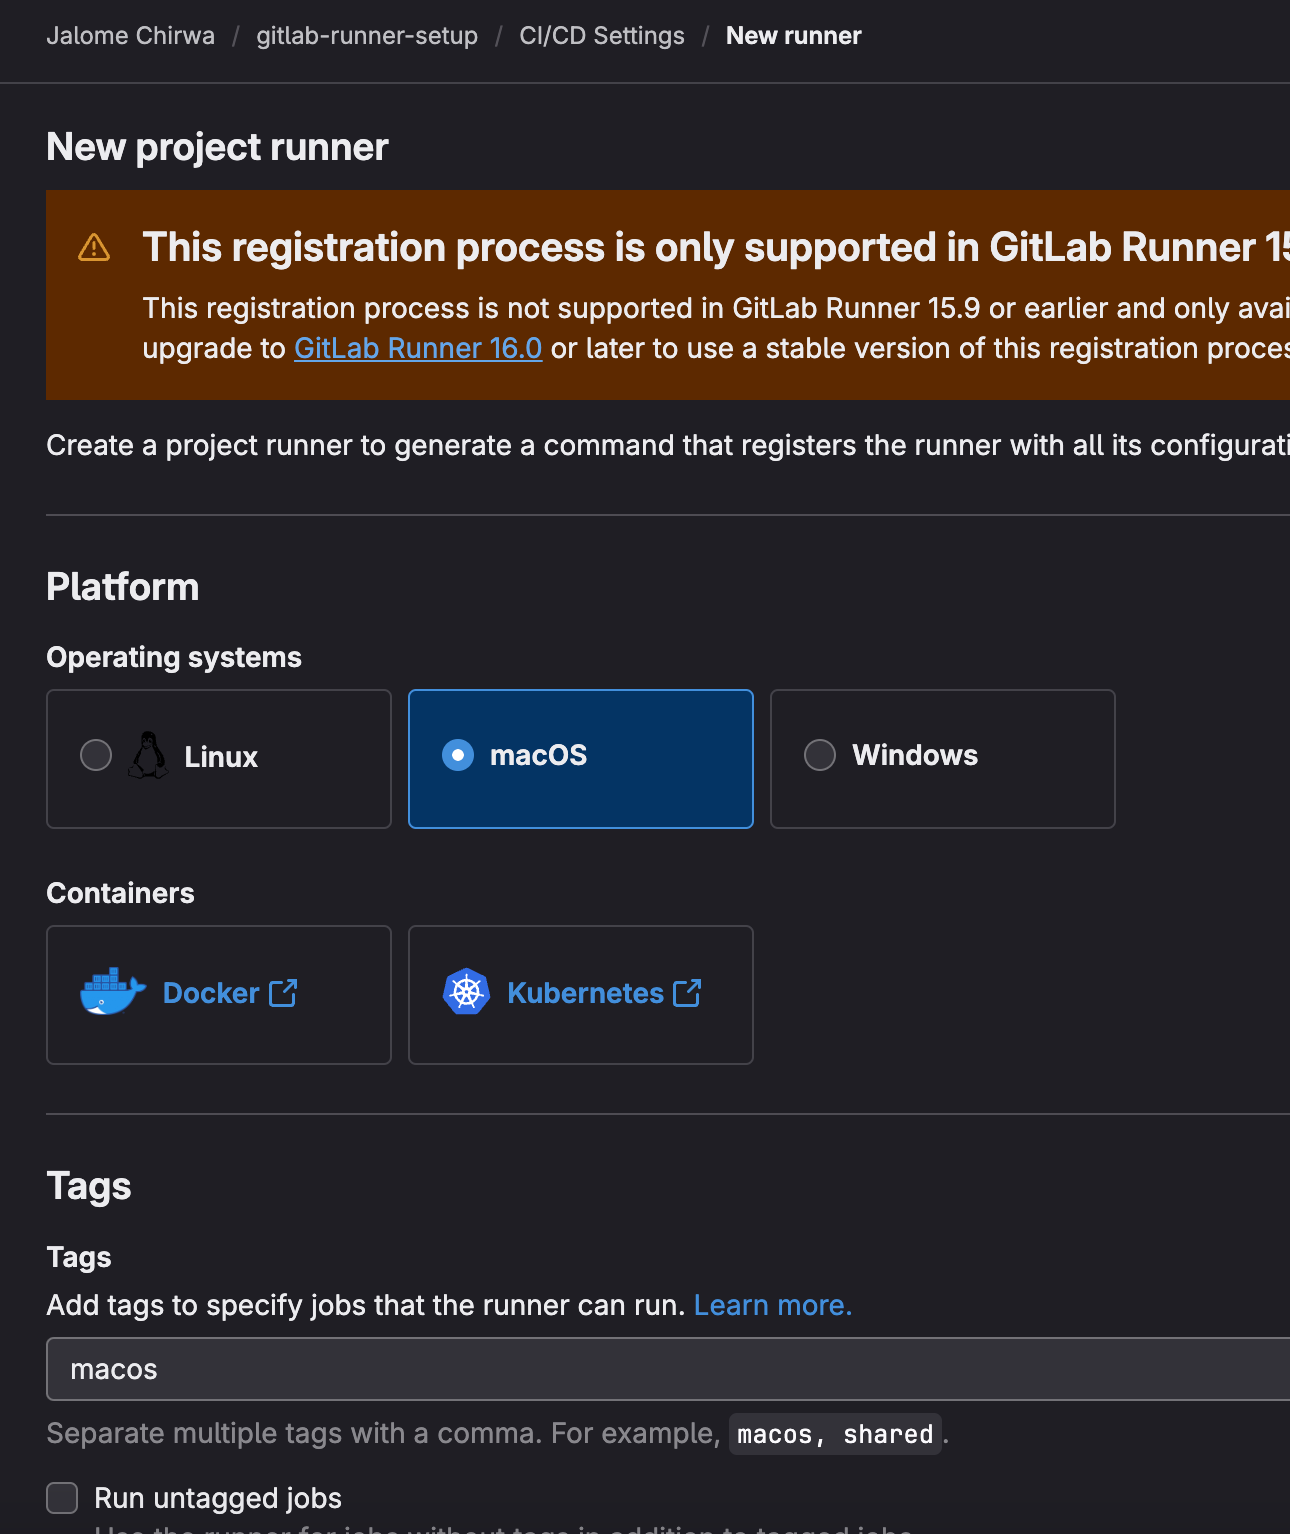Enable the Run untagged jobs checkbox
Viewport: 1290px width, 1534px height.
coord(62,1498)
